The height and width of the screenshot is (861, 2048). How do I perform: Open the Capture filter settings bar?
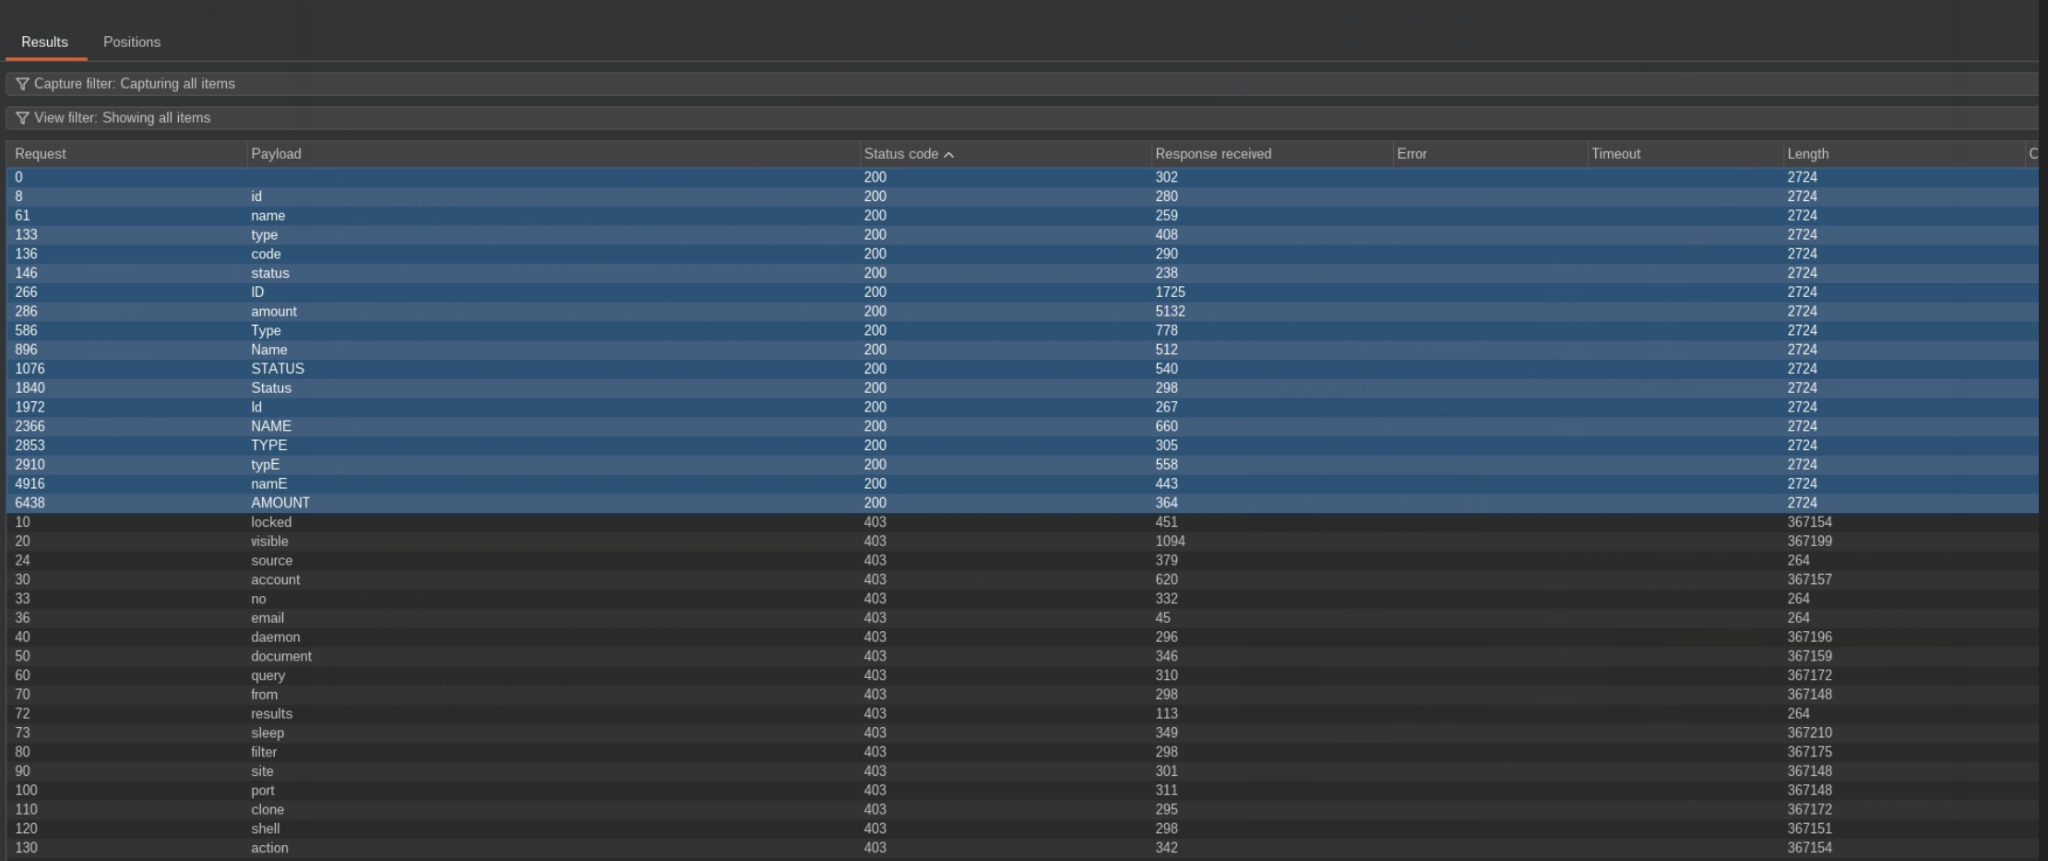tap(600, 84)
